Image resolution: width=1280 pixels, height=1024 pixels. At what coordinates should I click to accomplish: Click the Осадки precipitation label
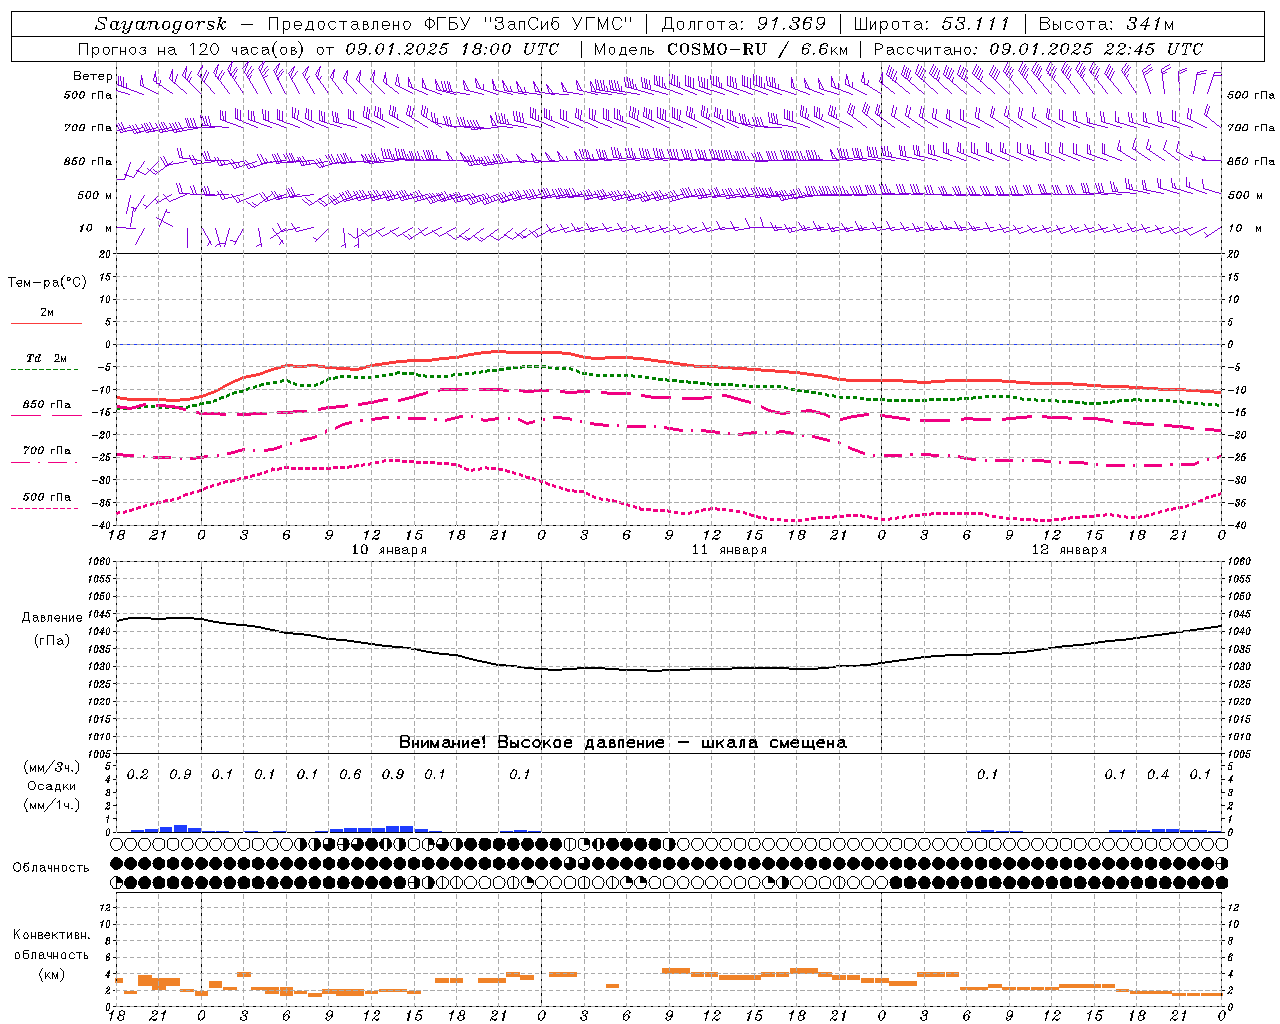click(x=52, y=786)
